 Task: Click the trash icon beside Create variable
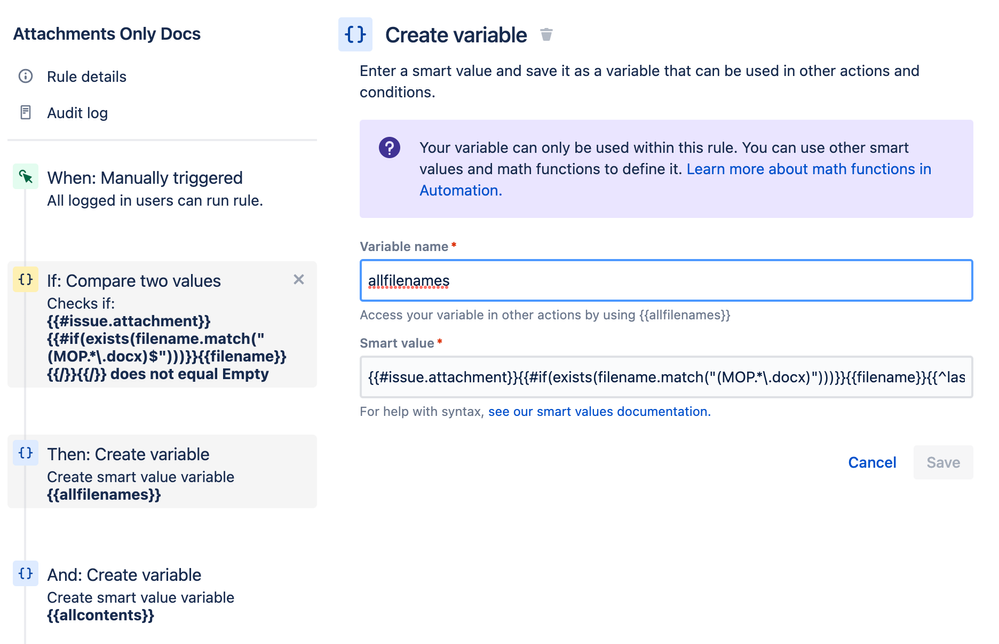546,35
